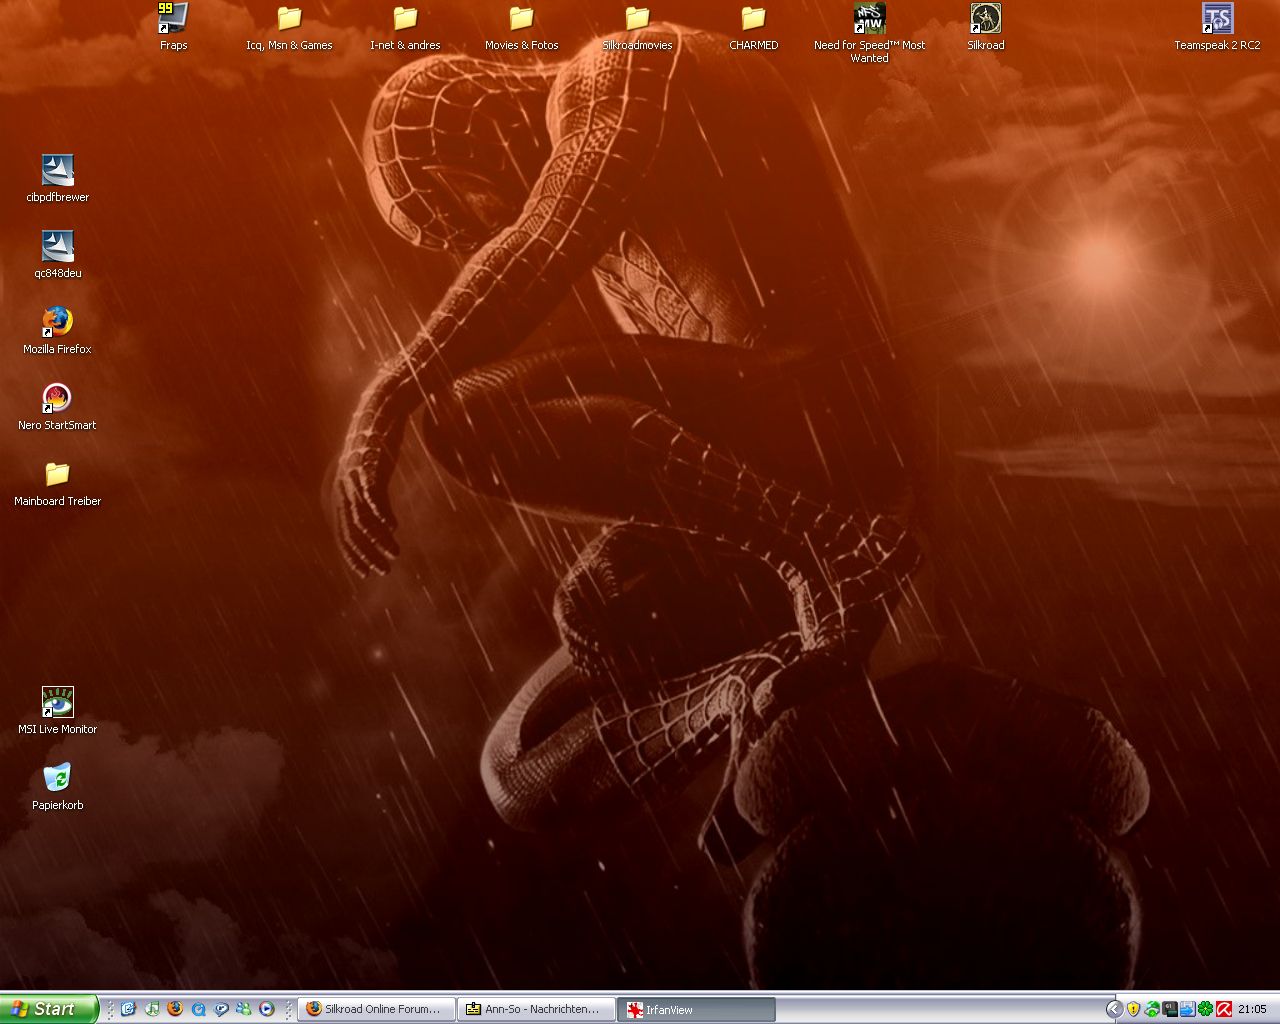Select the Nero StartSmart shortcut
This screenshot has width=1280, height=1024.
(57, 398)
